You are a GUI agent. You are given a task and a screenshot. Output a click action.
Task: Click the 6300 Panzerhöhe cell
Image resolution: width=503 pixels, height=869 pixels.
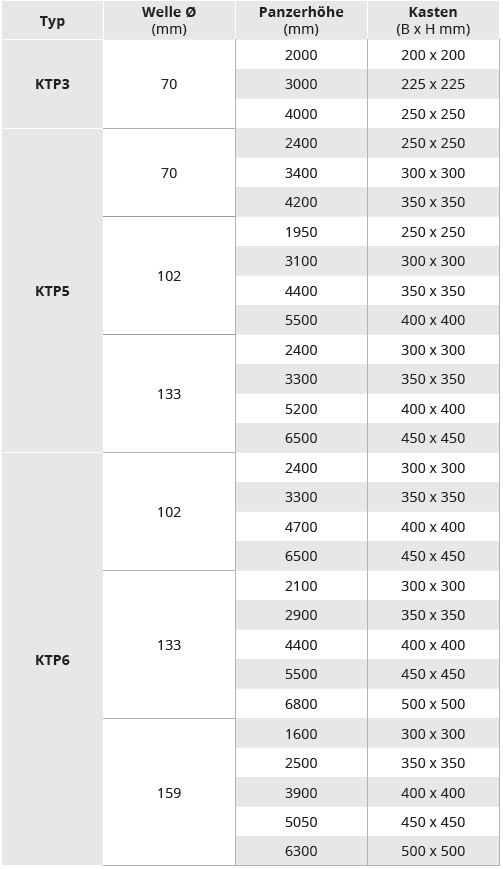(301, 851)
